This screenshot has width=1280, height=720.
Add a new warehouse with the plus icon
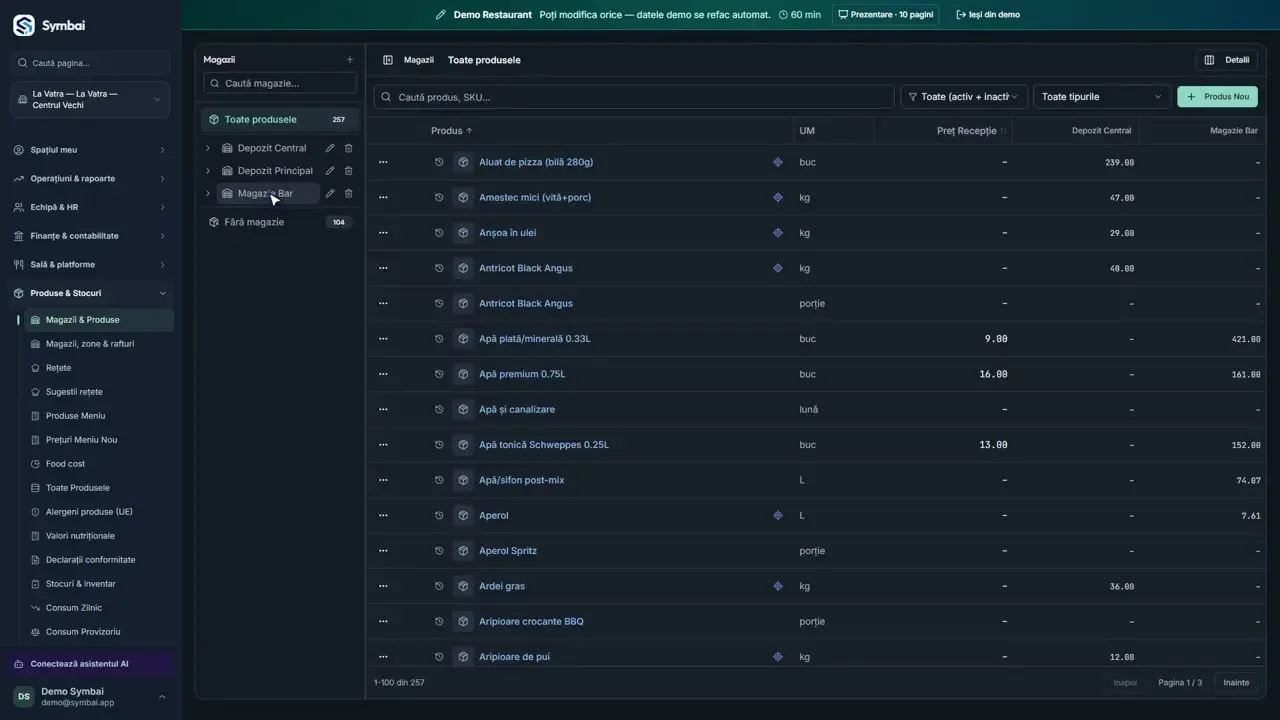pyautogui.click(x=349, y=60)
